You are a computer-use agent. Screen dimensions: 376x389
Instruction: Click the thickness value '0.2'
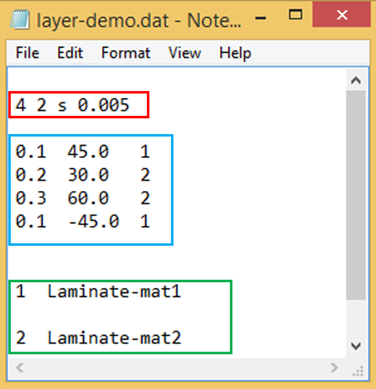tap(31, 175)
